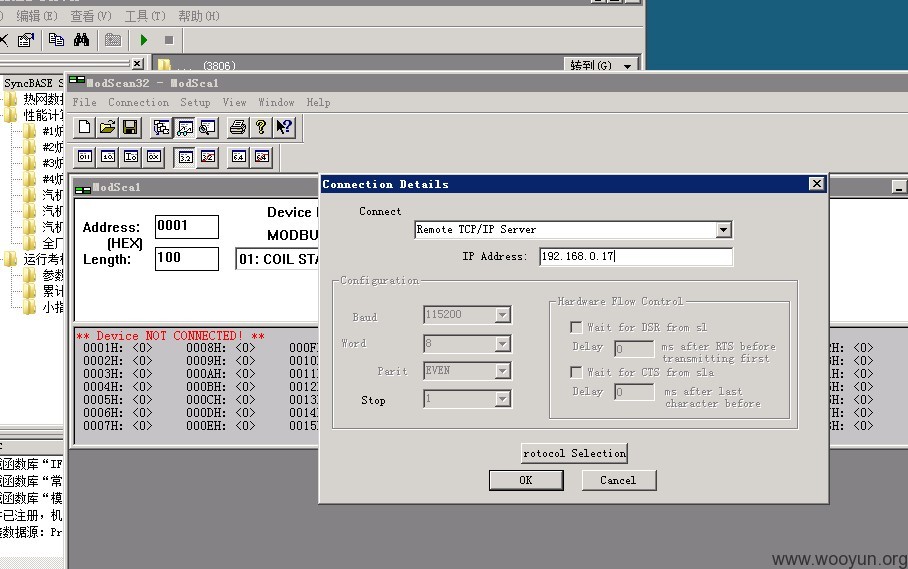Open 工具(T) menu in background window
This screenshot has height=569, width=908.
pyautogui.click(x=145, y=16)
